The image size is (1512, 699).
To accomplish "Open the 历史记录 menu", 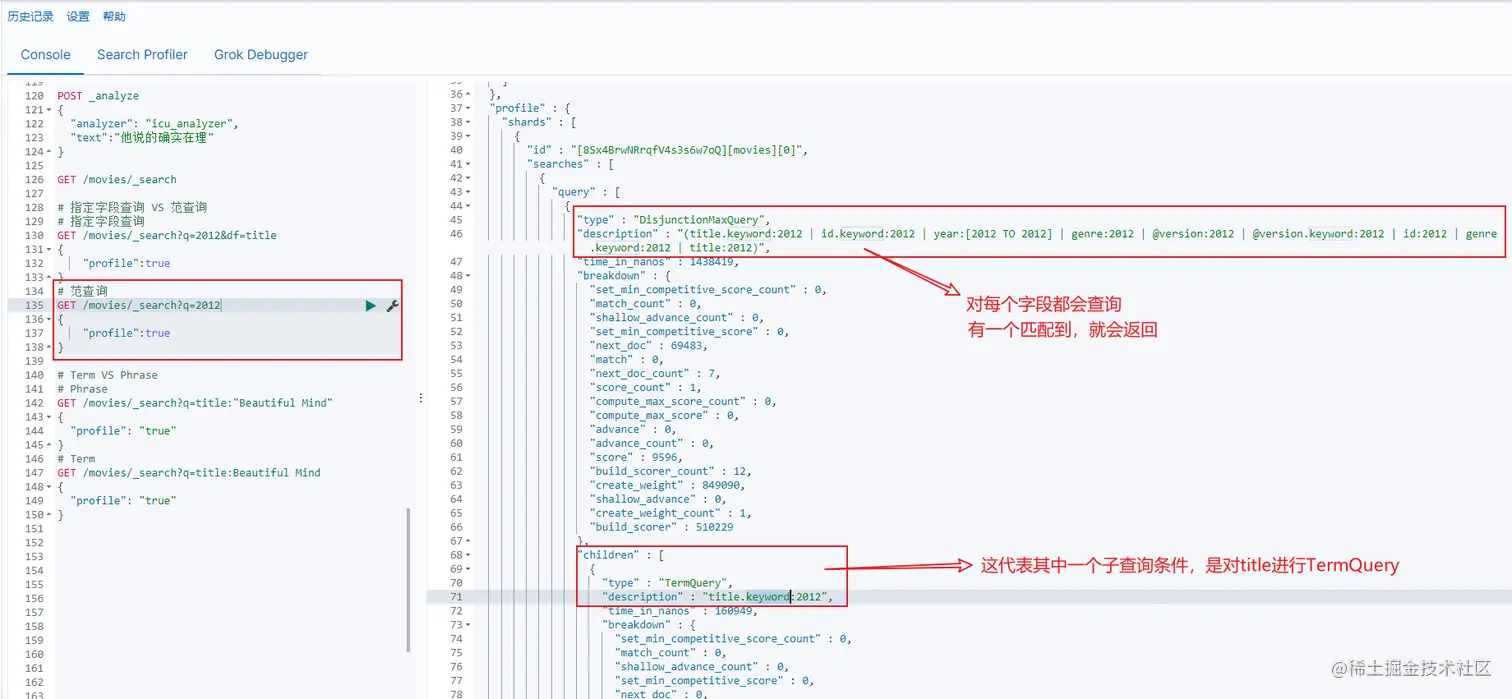I will (x=31, y=17).
